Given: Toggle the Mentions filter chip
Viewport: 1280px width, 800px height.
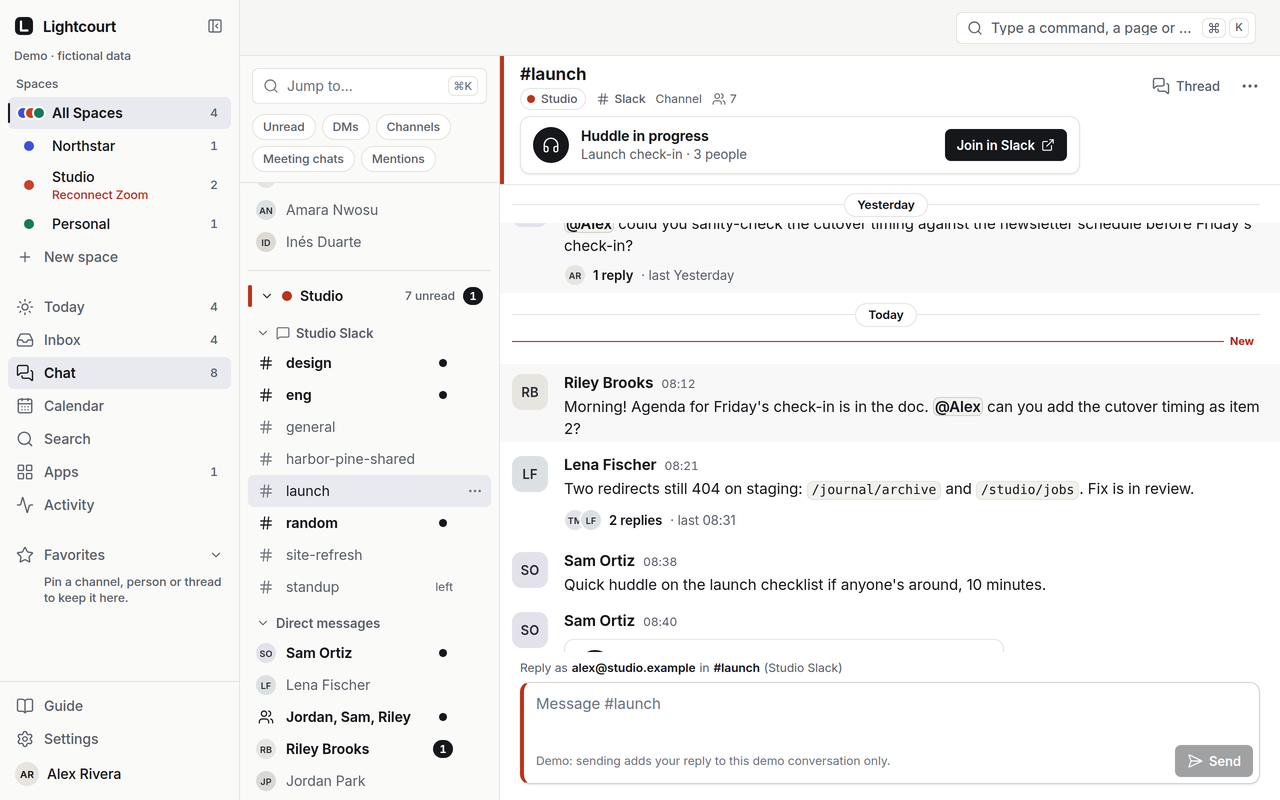Looking at the screenshot, I should [x=398, y=159].
